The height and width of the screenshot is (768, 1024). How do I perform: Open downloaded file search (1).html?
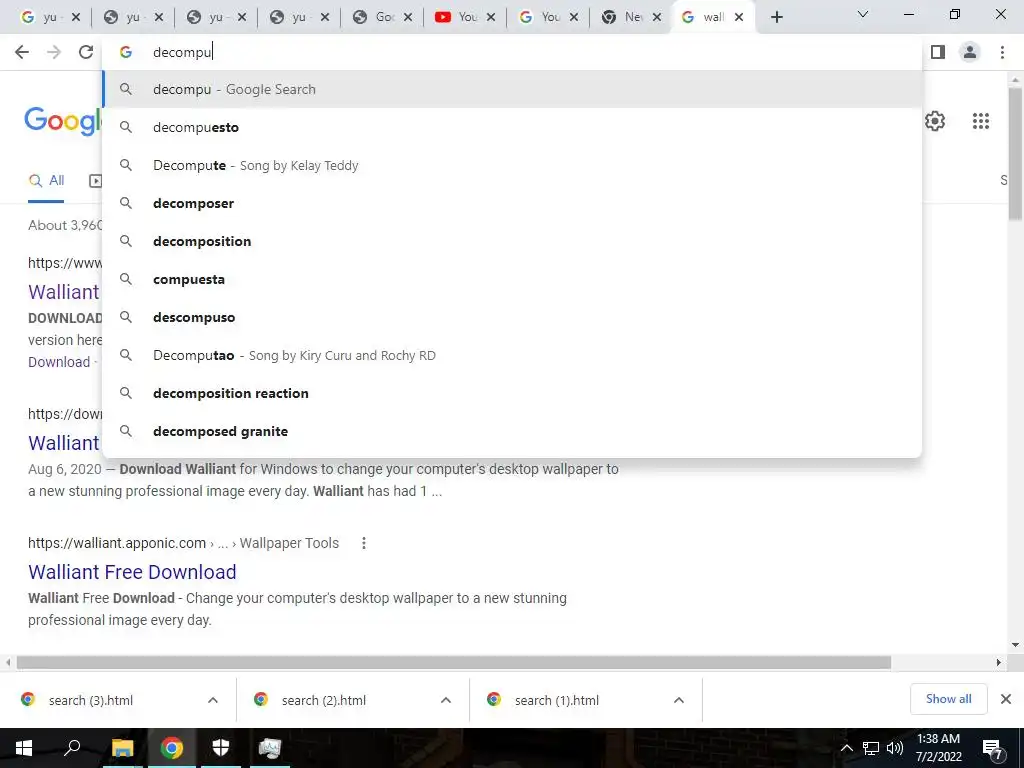[x=557, y=700]
